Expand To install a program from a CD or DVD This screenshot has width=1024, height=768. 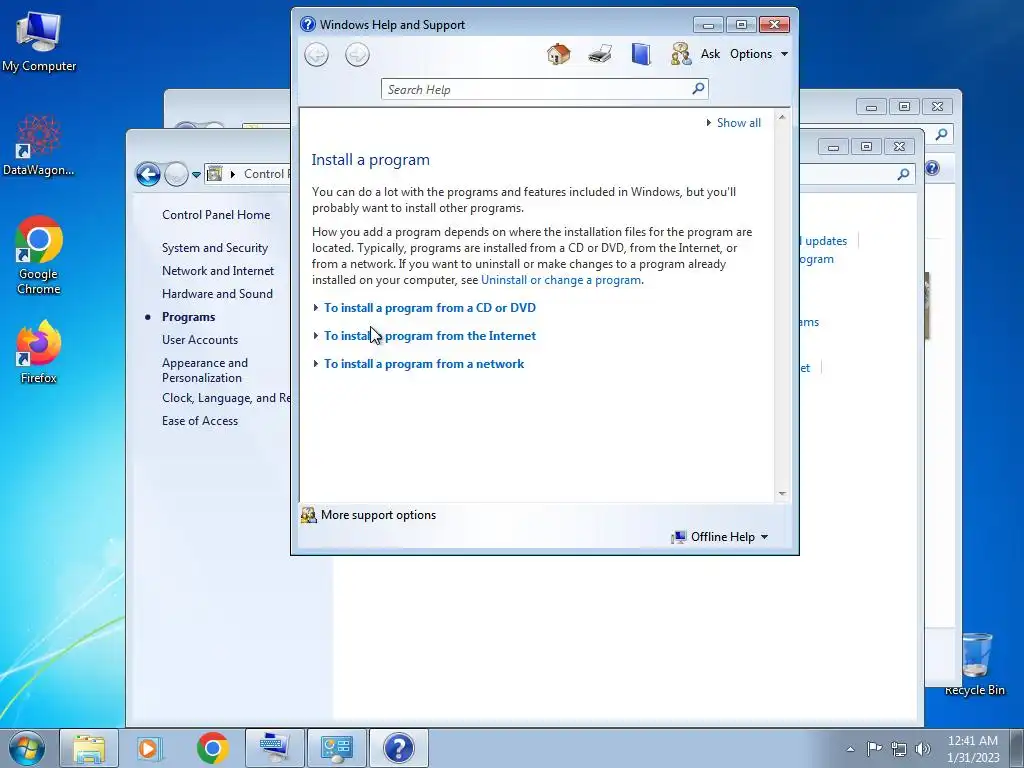coord(430,308)
